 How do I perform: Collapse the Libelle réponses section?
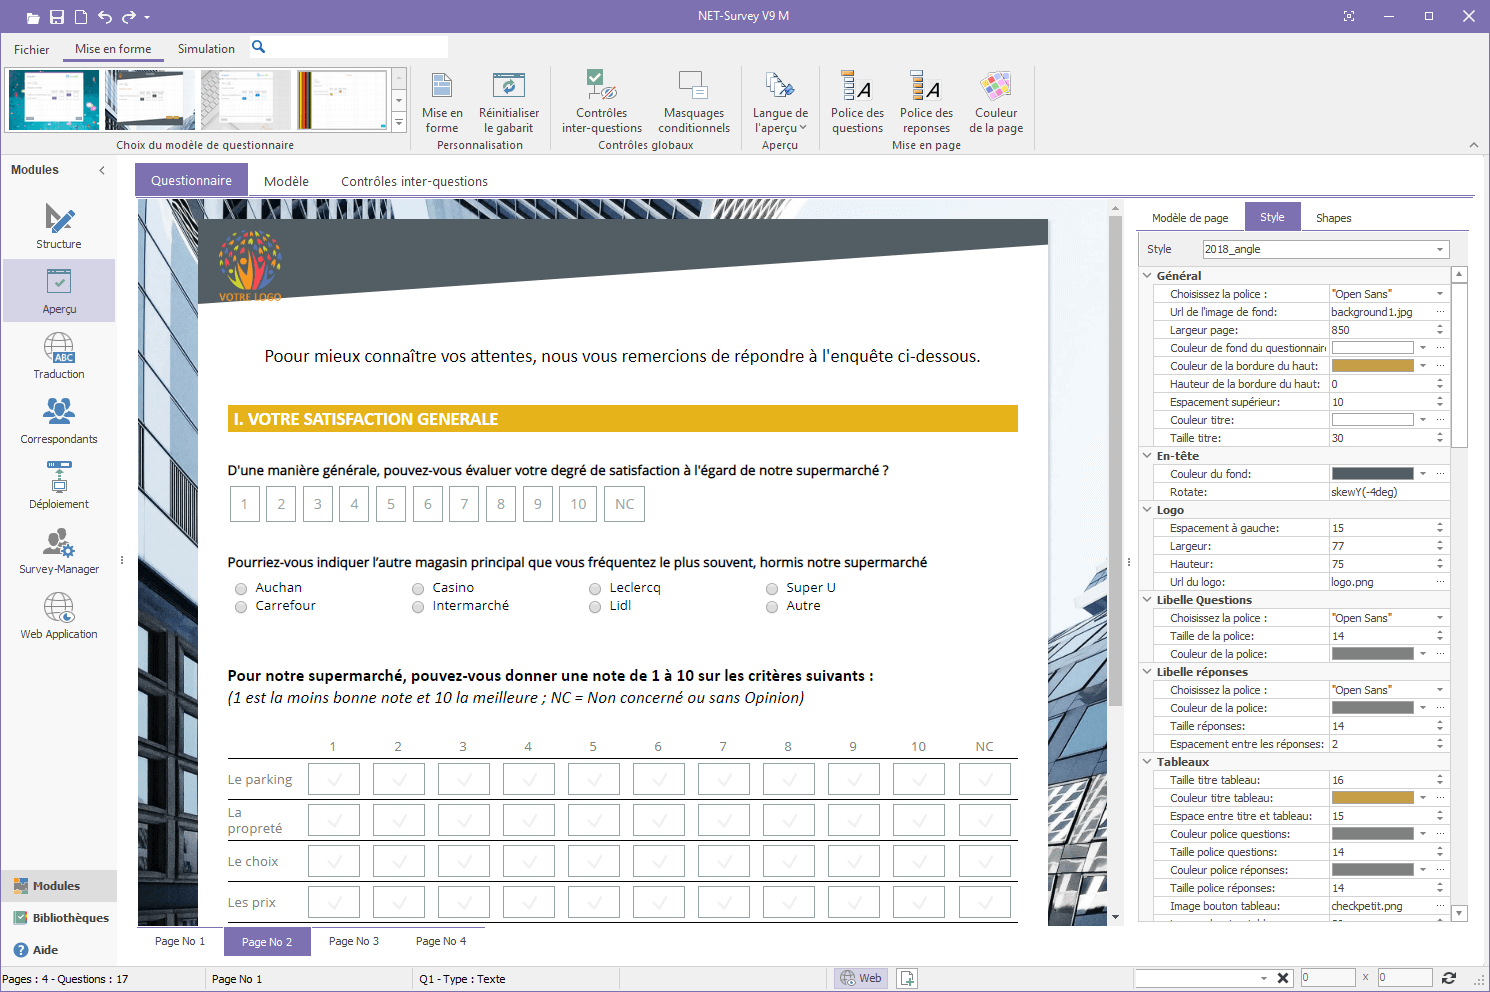point(1147,671)
